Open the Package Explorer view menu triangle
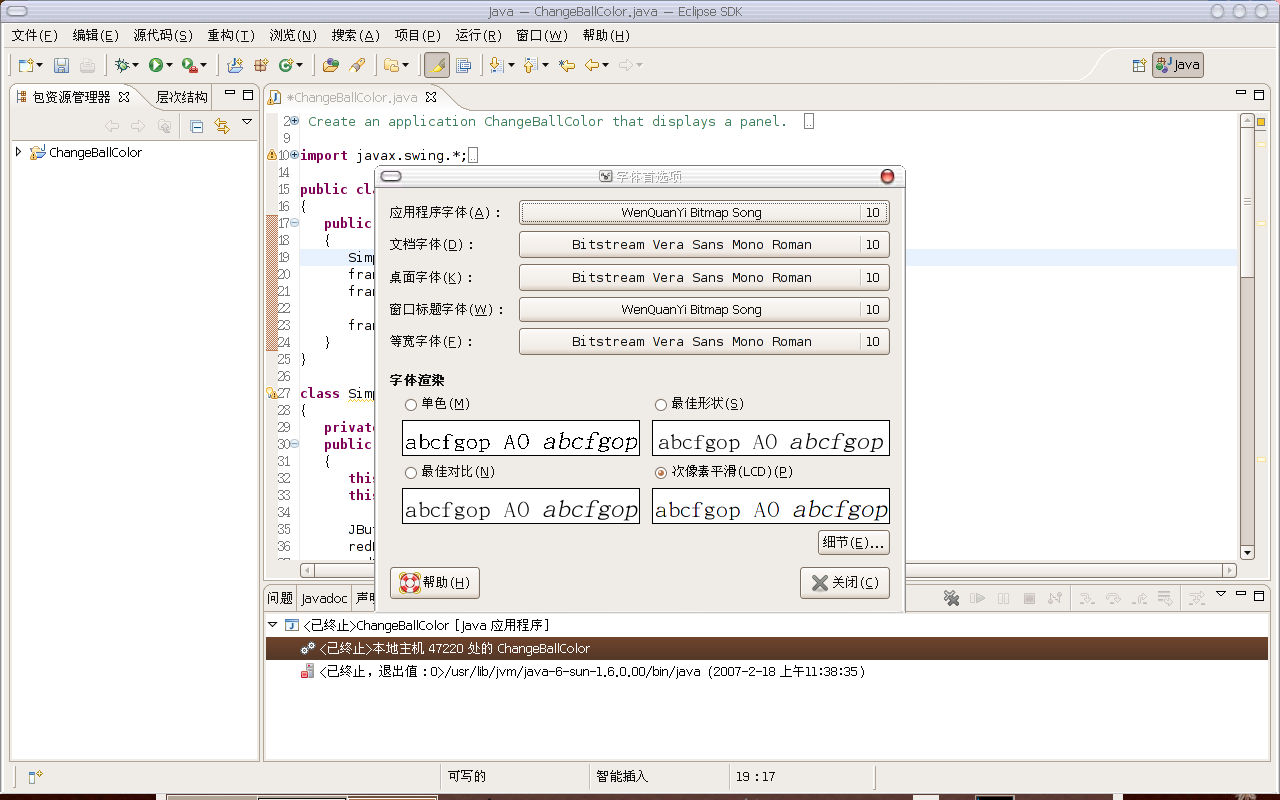This screenshot has width=1280, height=800. 247,123
